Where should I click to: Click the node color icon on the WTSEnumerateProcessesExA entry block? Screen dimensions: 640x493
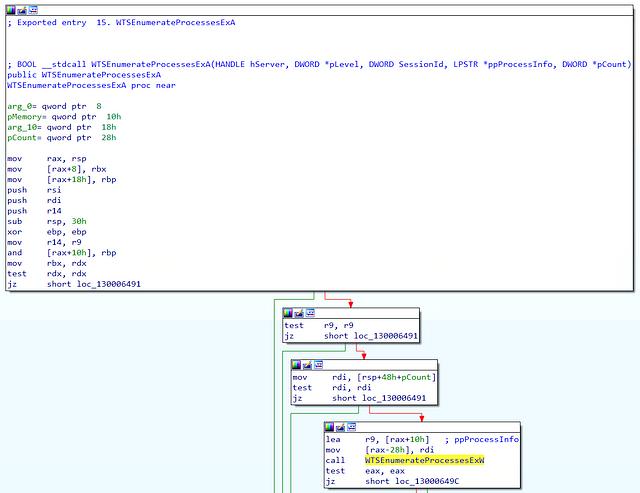(11, 10)
